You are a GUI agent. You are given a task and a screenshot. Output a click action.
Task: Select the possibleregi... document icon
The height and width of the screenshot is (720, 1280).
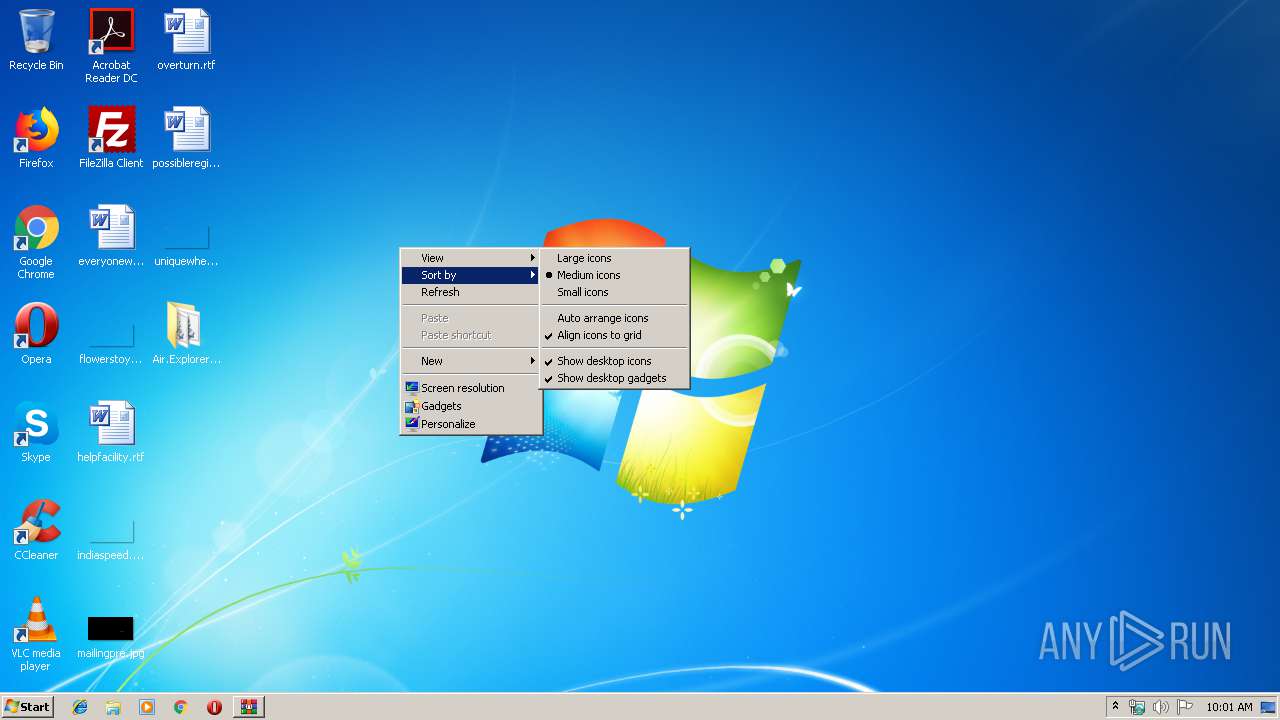[186, 138]
